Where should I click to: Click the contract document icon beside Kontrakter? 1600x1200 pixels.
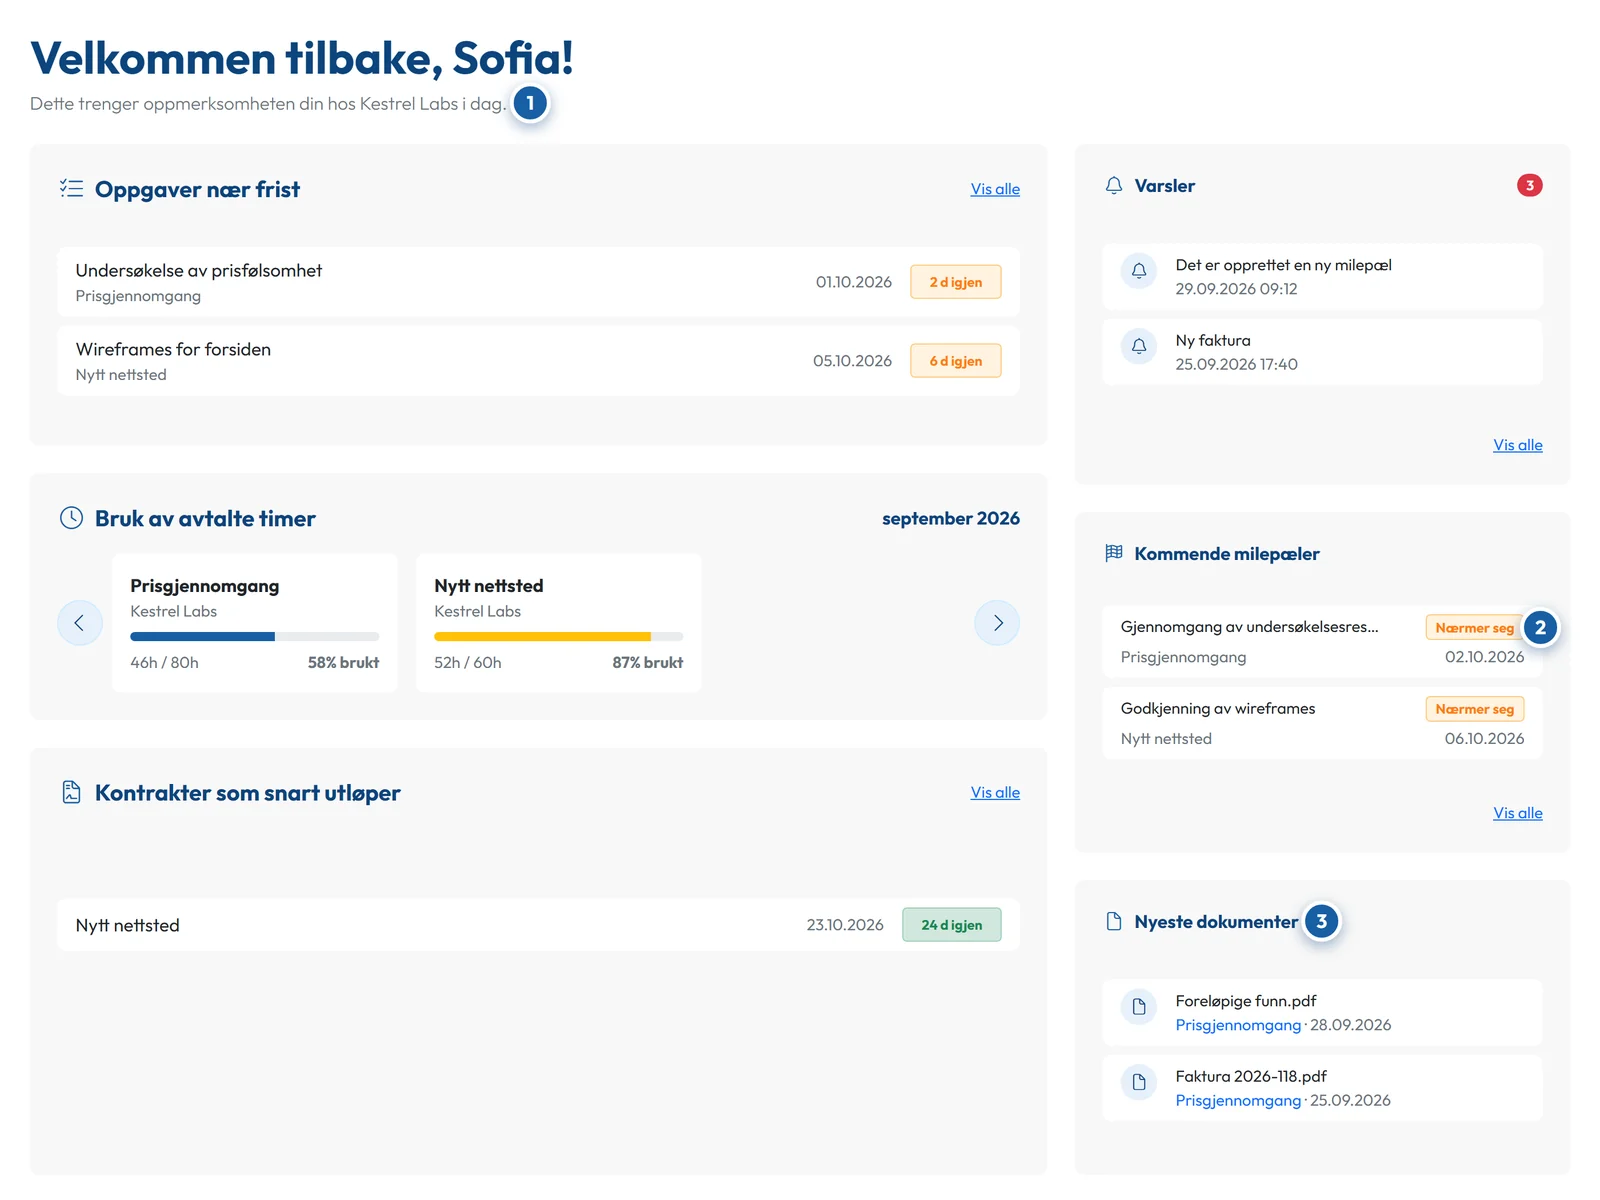71,792
